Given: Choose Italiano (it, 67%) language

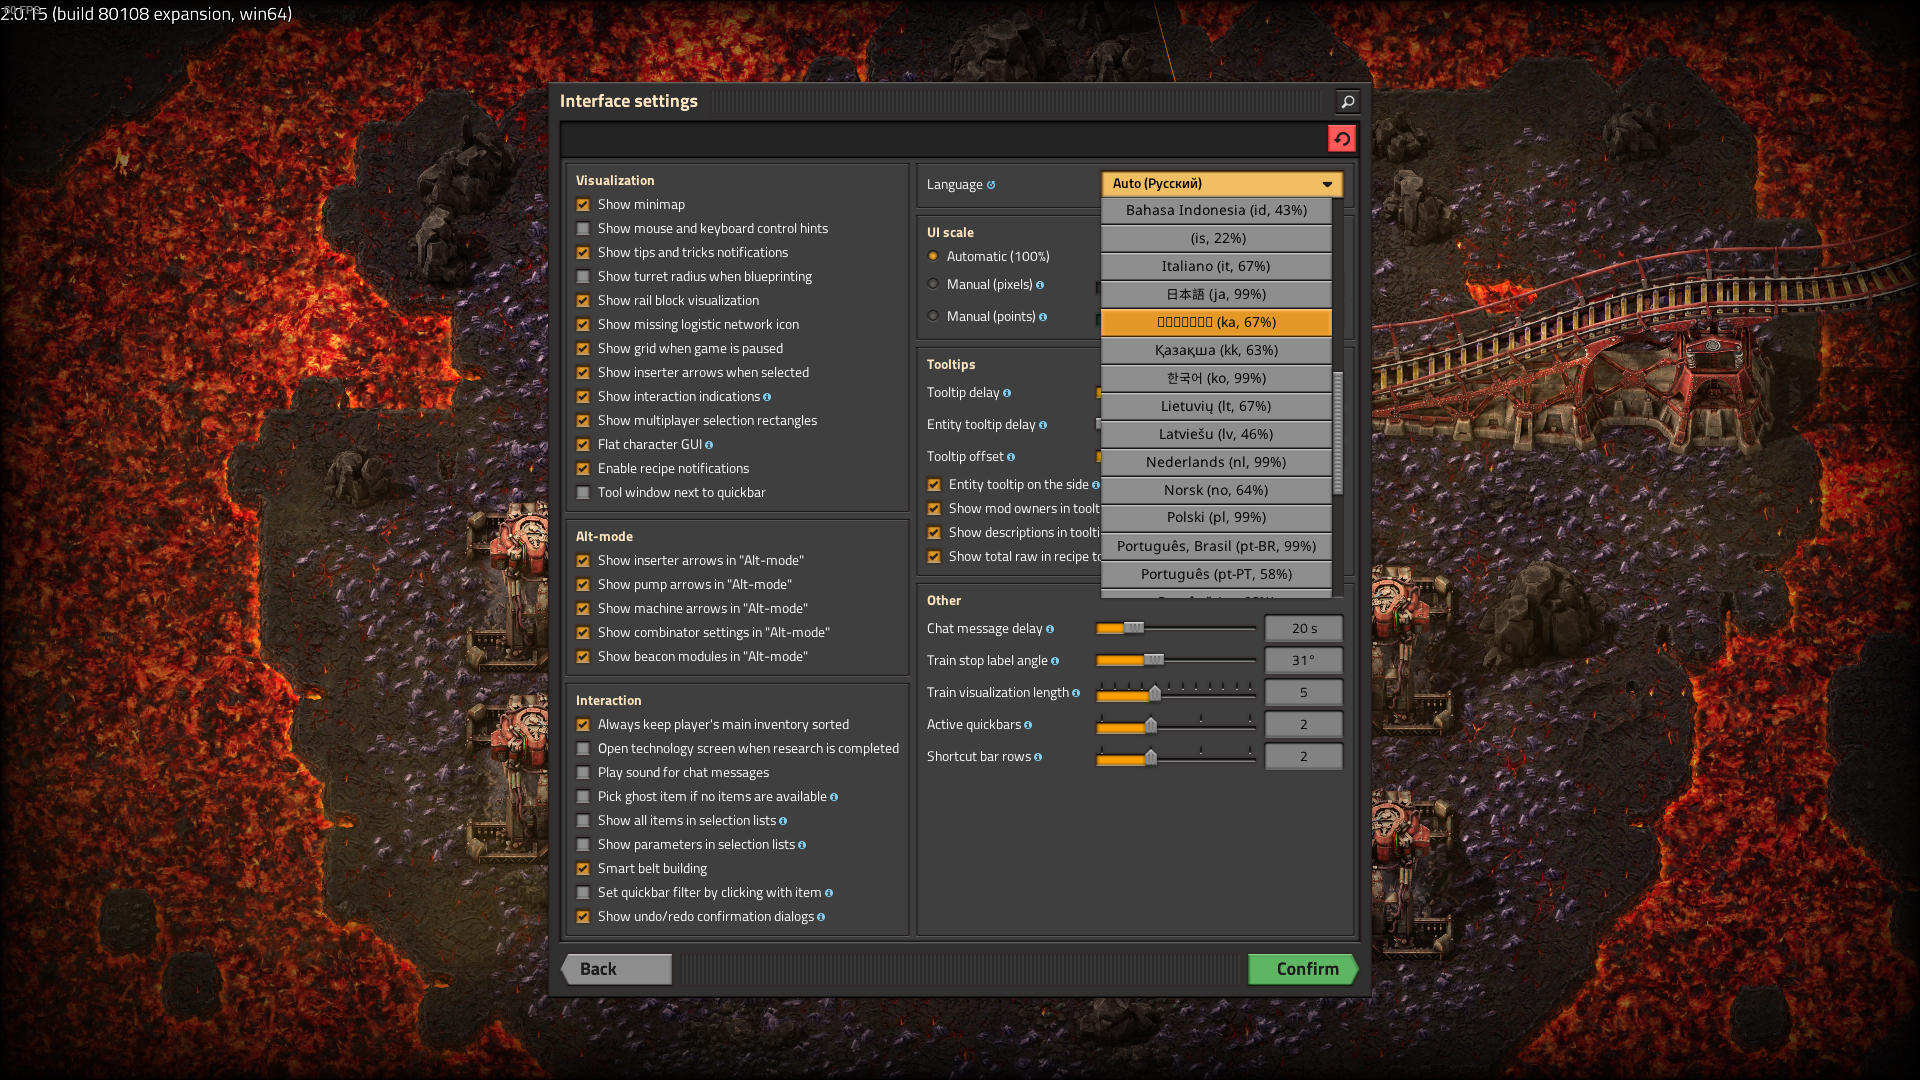Looking at the screenshot, I should coord(1216,266).
